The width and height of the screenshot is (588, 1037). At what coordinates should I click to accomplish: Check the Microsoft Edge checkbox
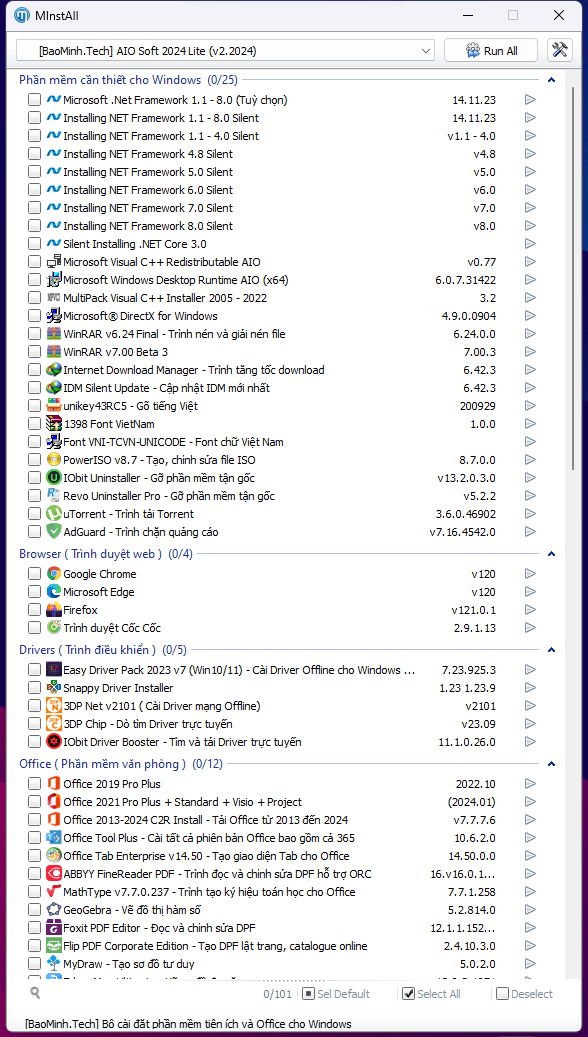point(34,592)
